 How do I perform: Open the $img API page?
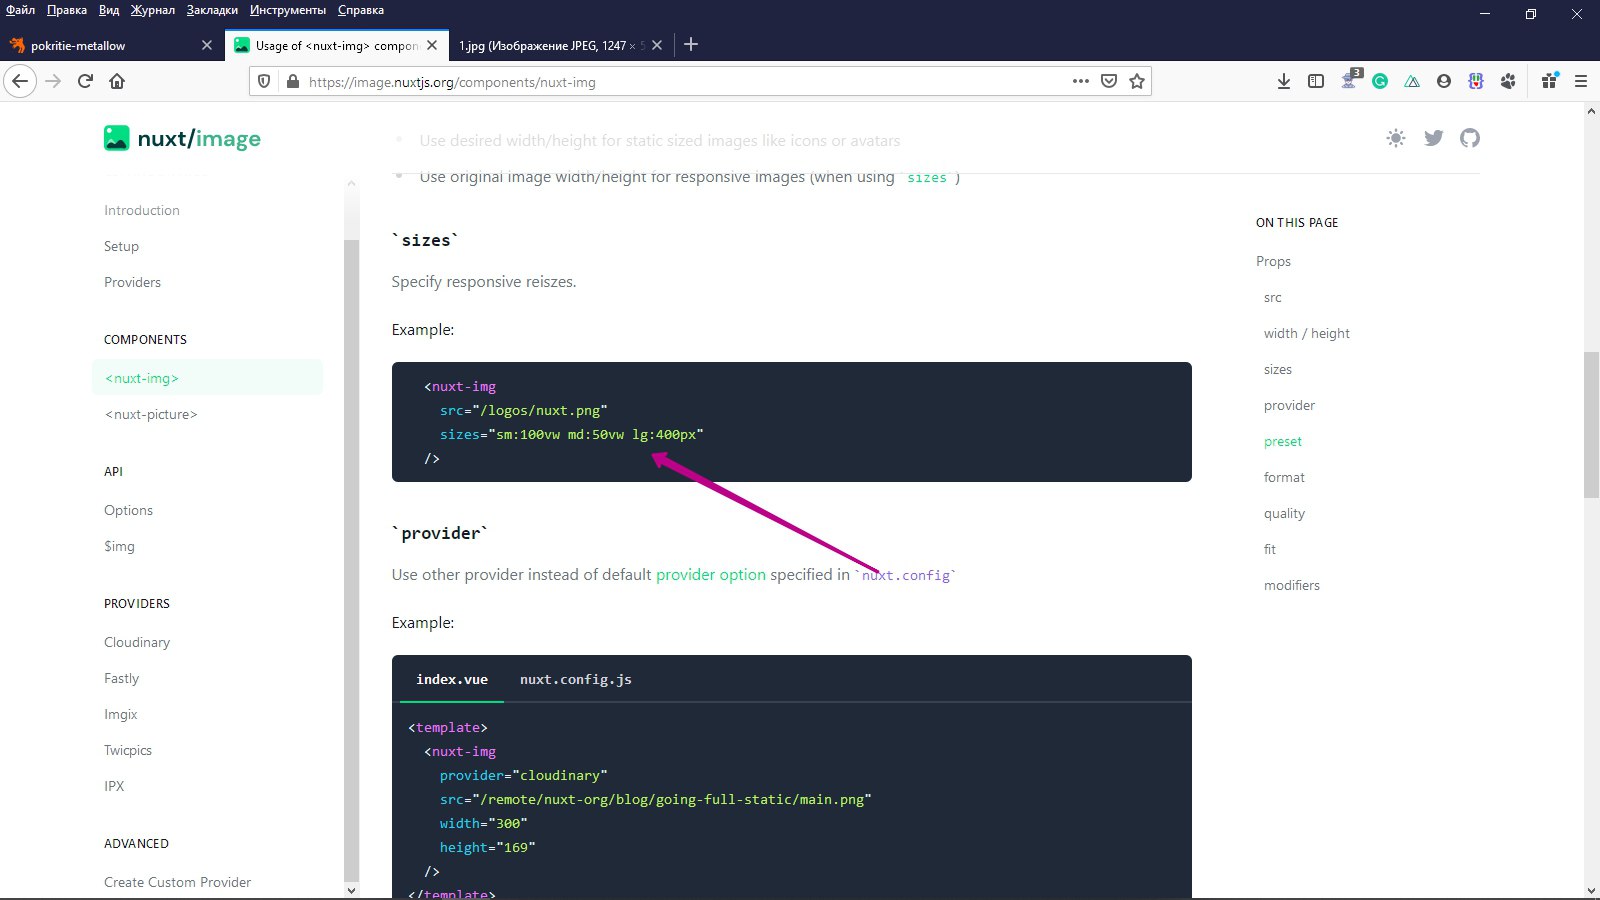(119, 546)
